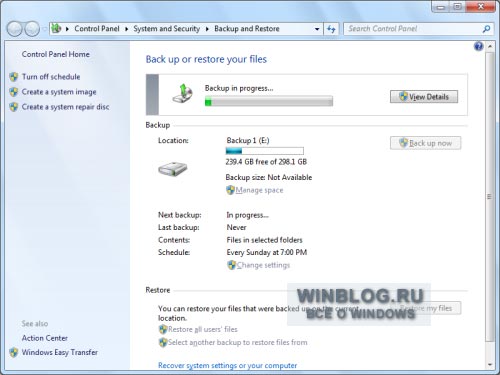This screenshot has height=375, width=500.
Task: Click the scrollbar up arrow
Action: pyautogui.click(x=489, y=47)
